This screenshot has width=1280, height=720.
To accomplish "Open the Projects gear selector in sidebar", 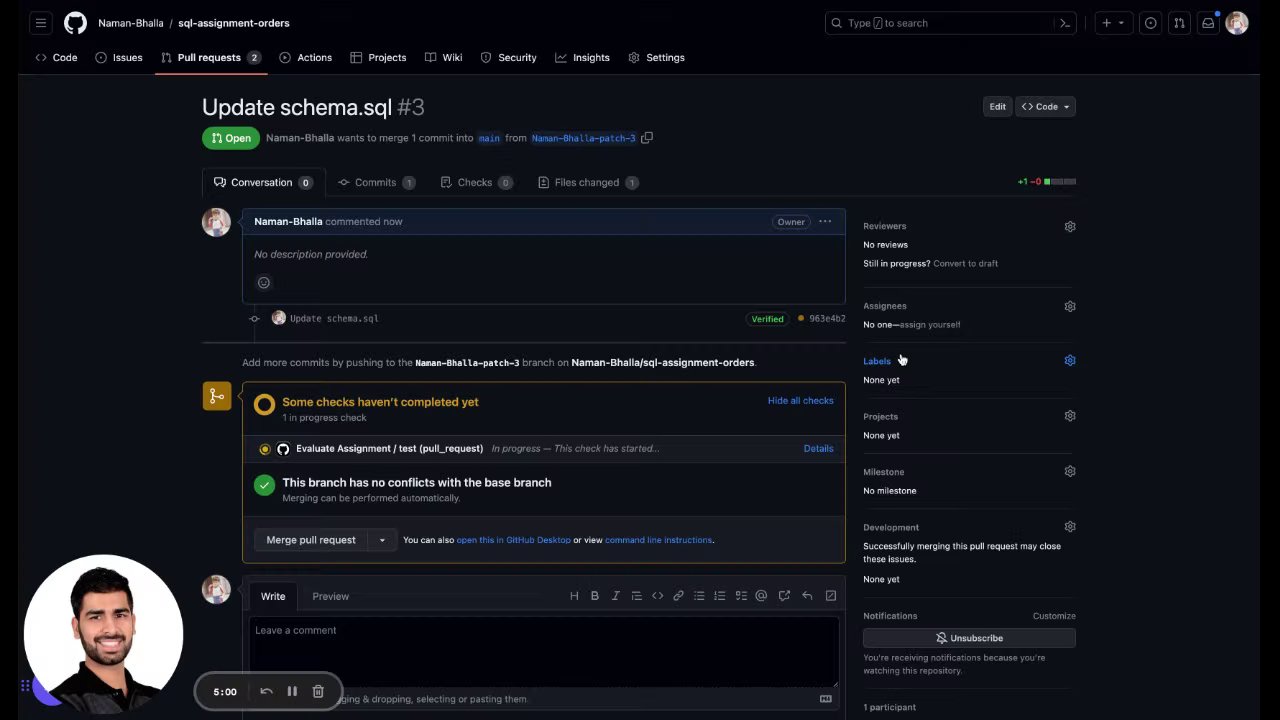I will click(x=1070, y=416).
